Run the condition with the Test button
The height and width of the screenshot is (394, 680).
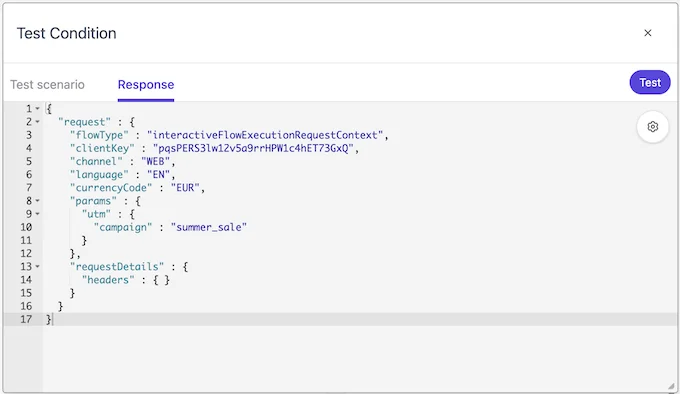click(650, 82)
